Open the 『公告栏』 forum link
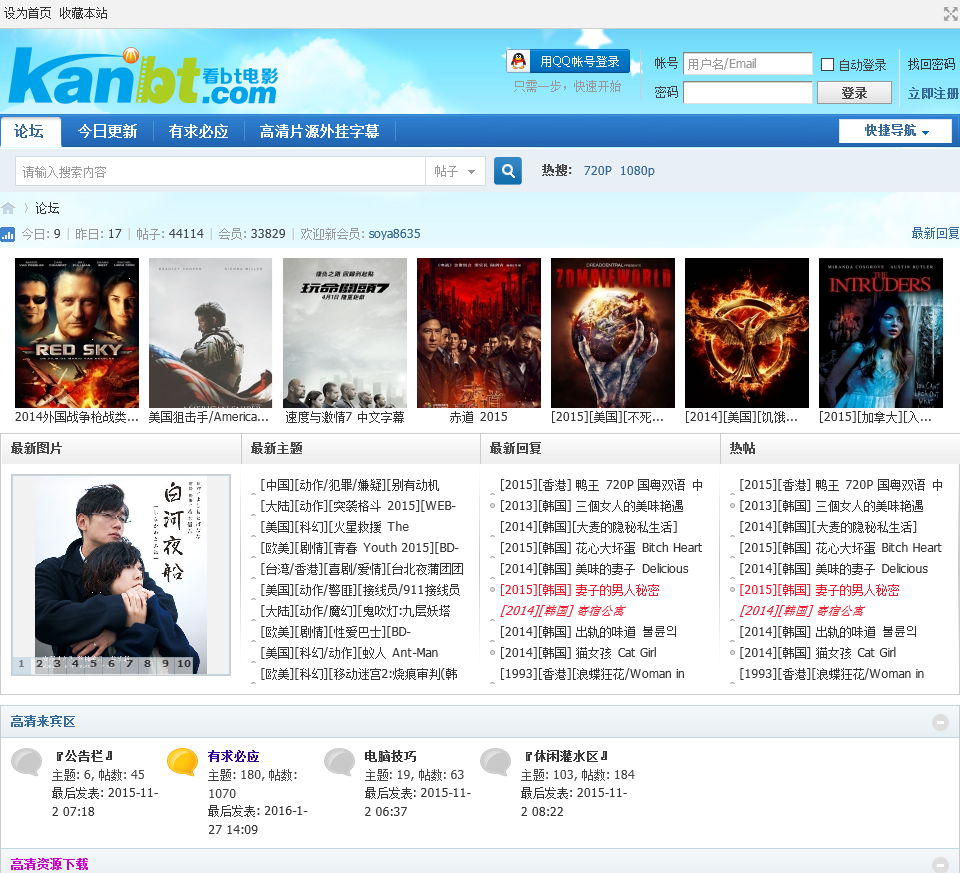Screen dimensions: 960x873 [x=84, y=756]
